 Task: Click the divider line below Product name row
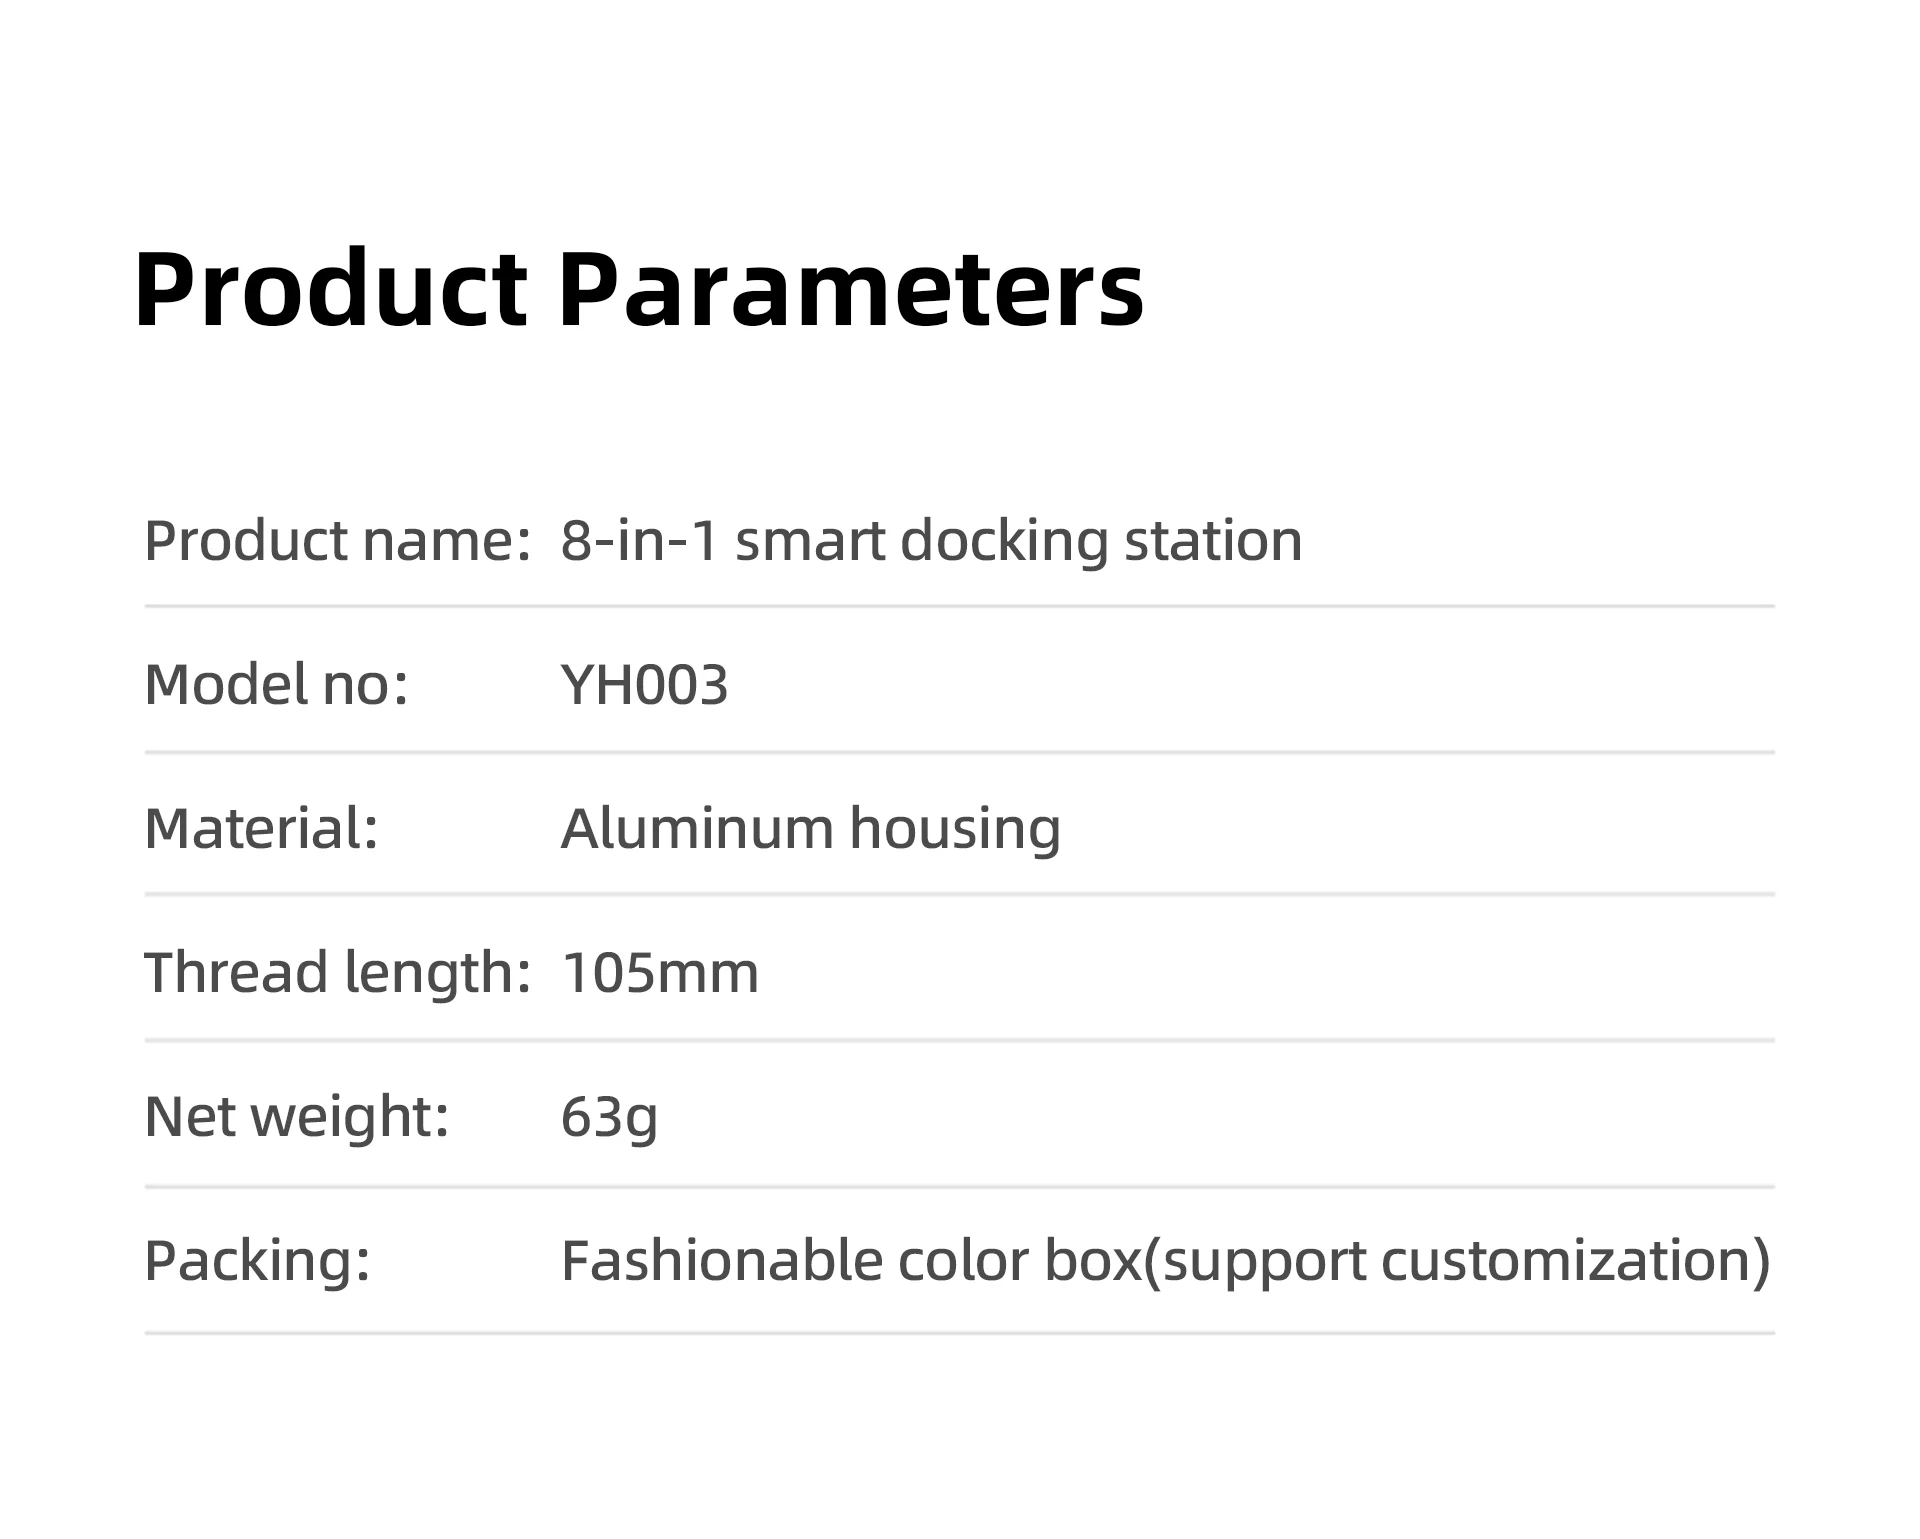coord(959,606)
